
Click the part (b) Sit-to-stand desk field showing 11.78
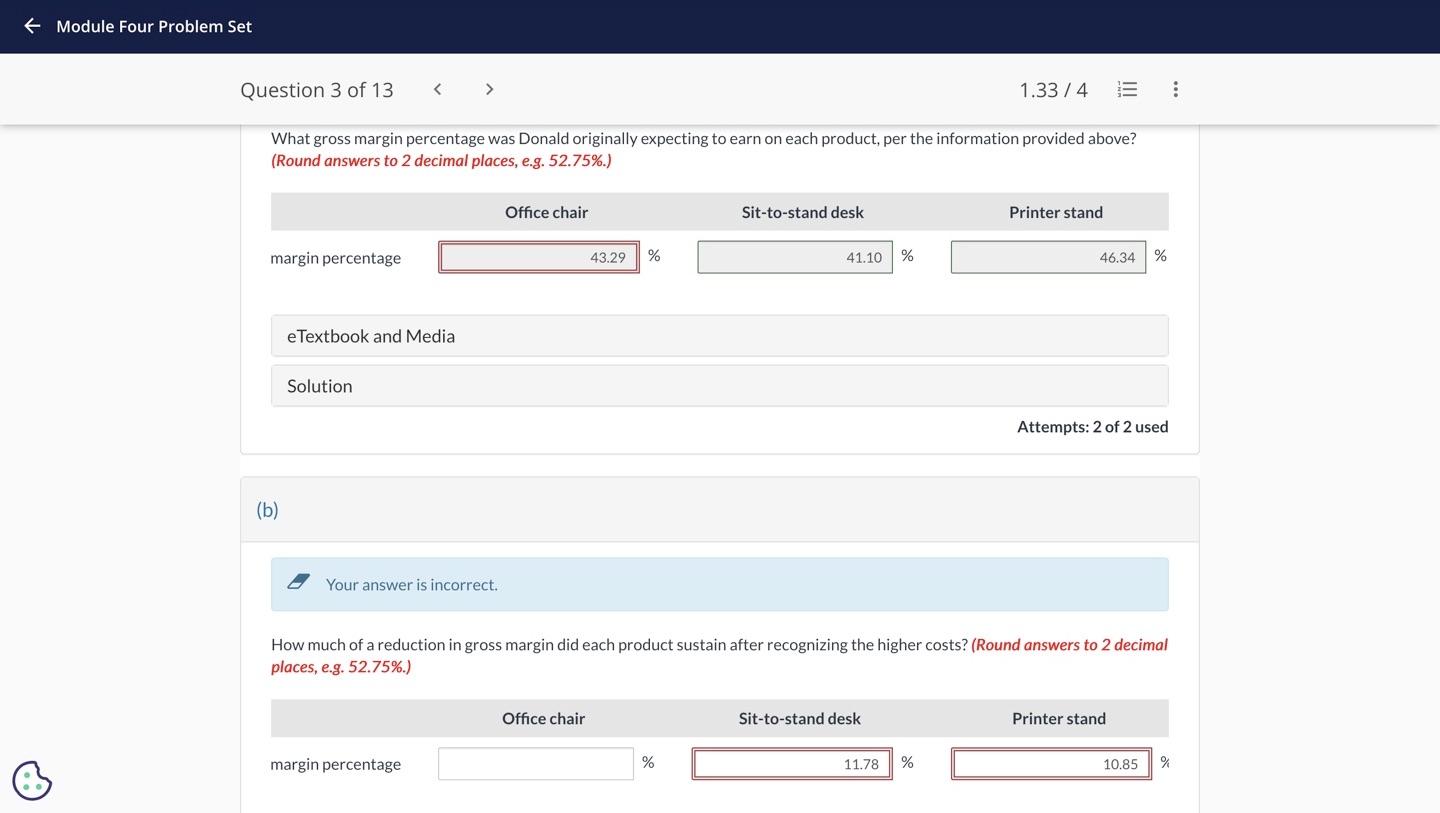pos(792,764)
